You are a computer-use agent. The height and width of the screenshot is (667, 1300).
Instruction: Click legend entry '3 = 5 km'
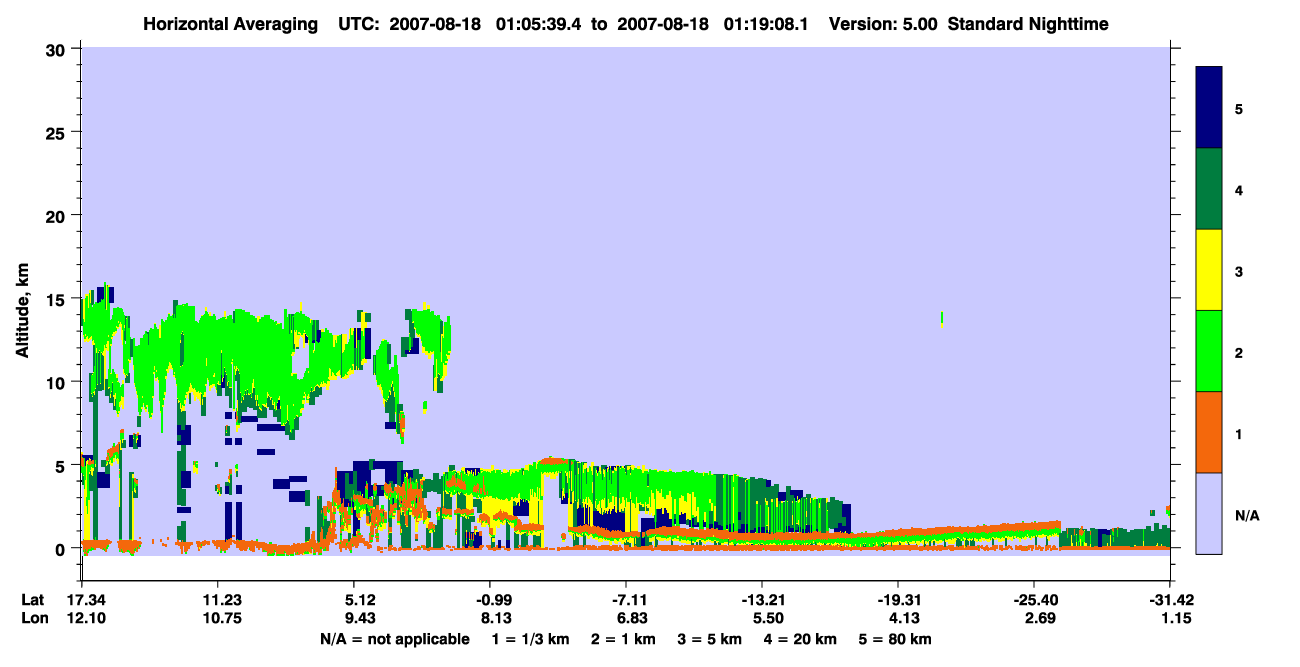[709, 639]
